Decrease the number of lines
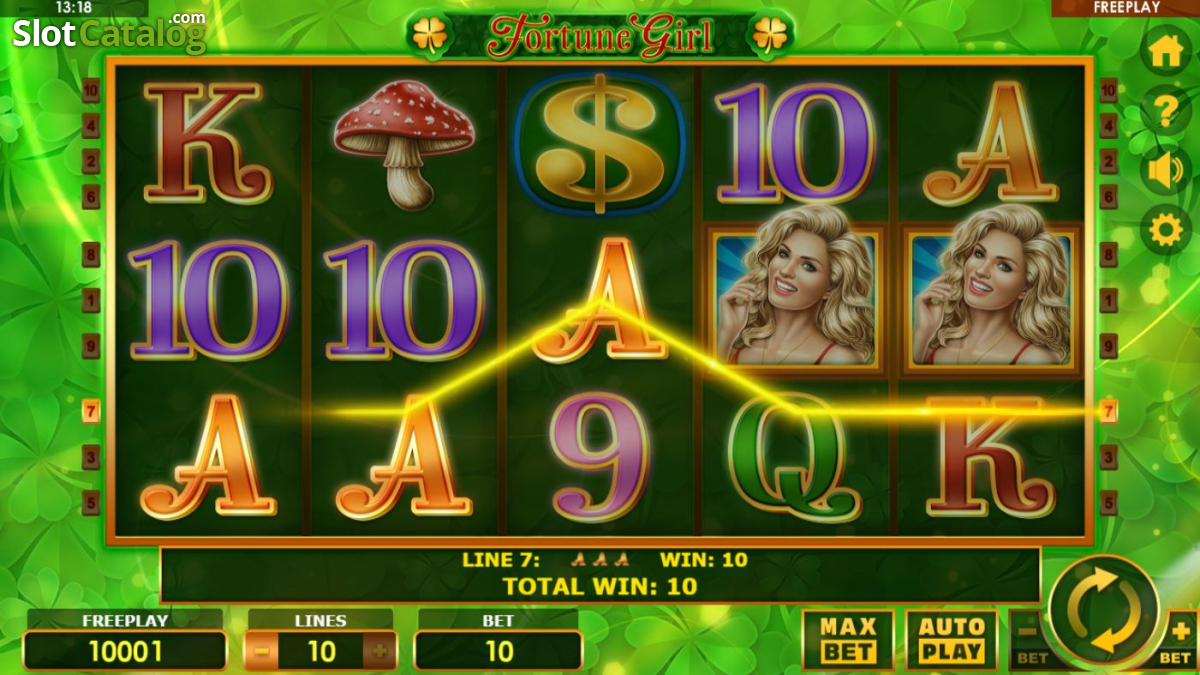This screenshot has width=1200, height=675. [x=262, y=652]
